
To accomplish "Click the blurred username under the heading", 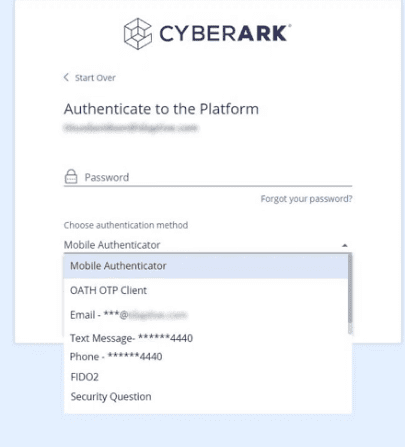I will pos(131,127).
